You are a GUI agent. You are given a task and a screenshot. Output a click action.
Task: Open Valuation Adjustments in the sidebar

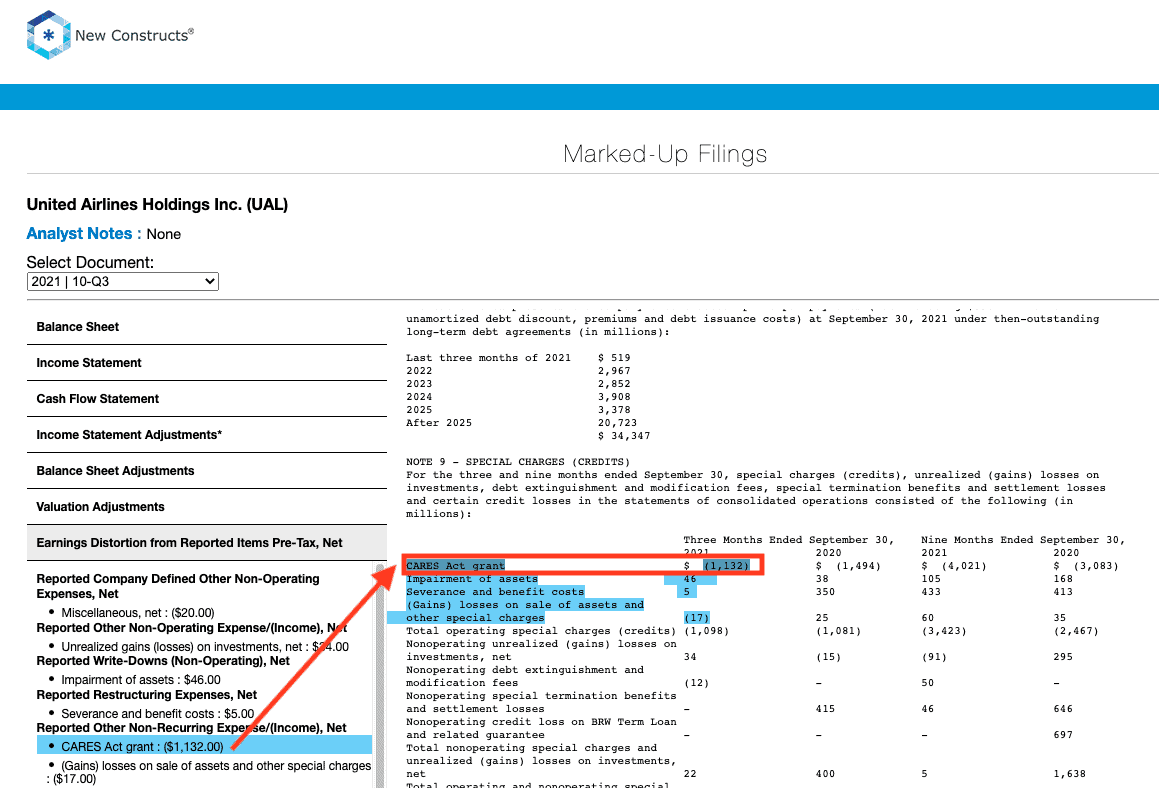(x=207, y=507)
